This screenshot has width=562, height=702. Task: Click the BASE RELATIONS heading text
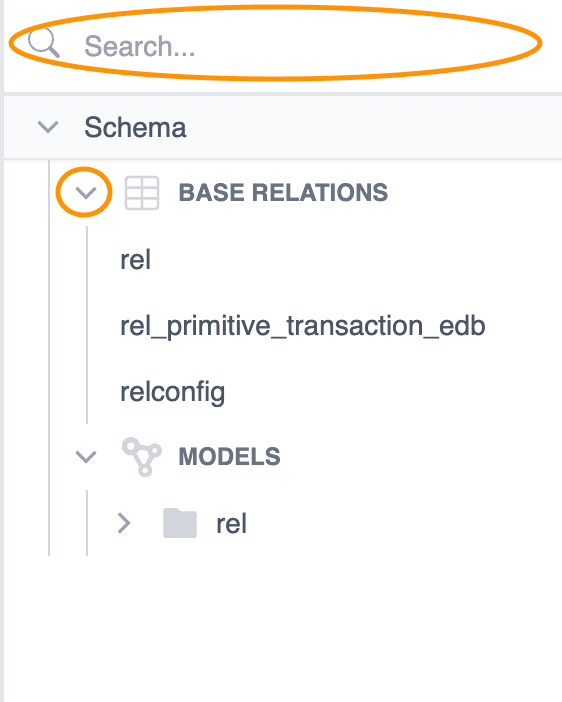[283, 193]
